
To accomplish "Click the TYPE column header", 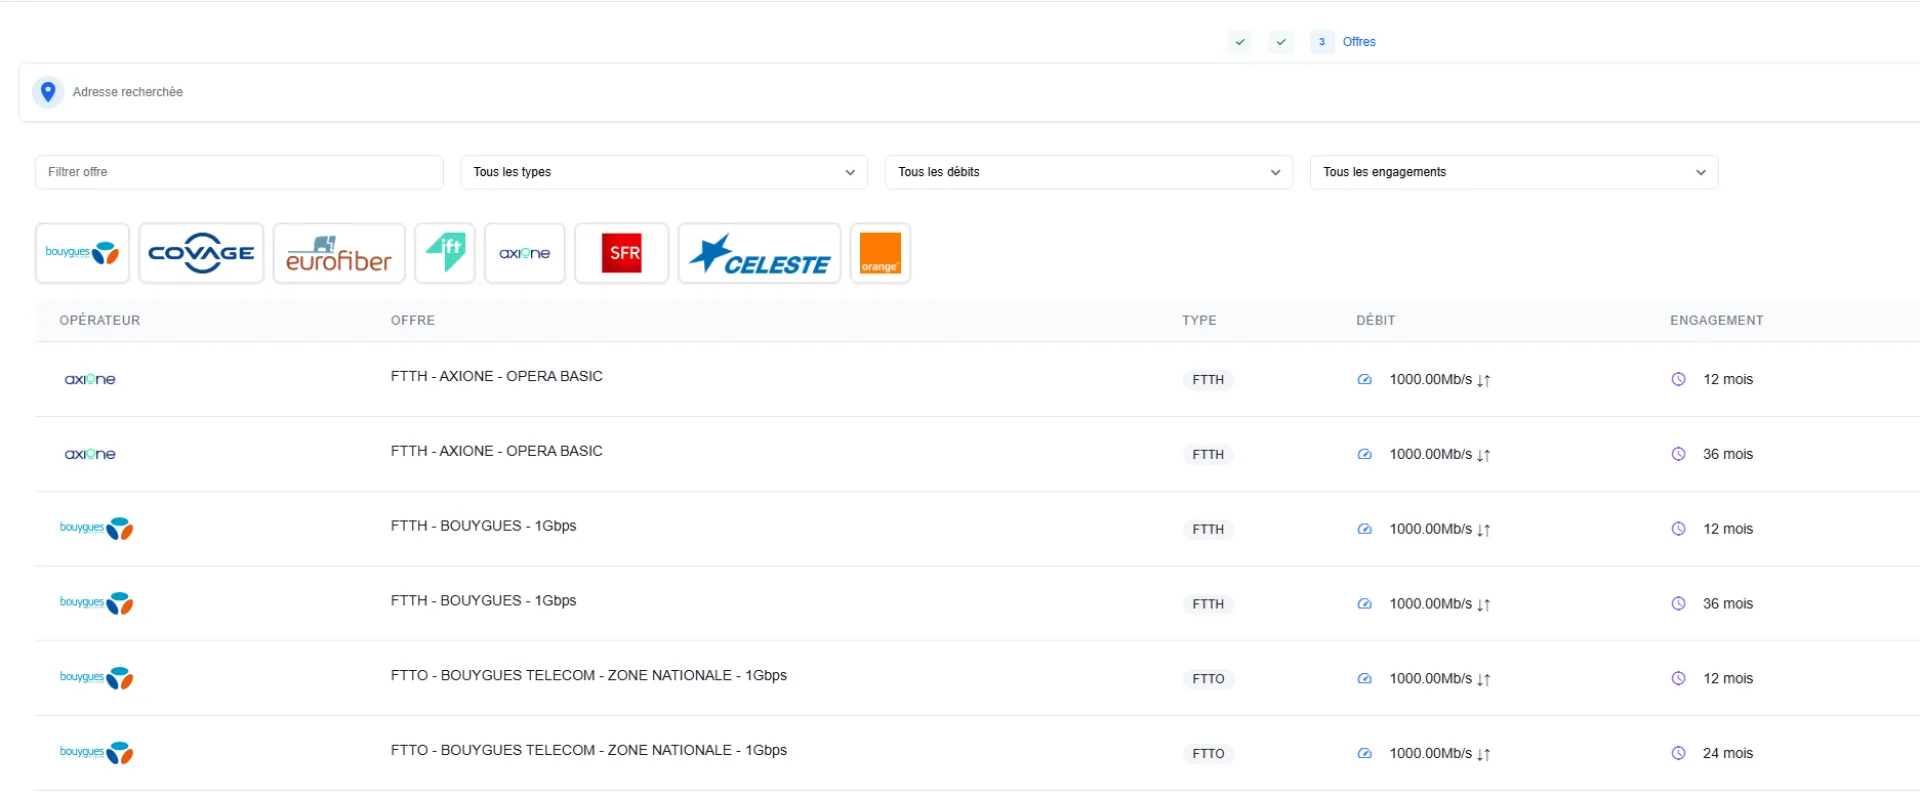I will tap(1199, 320).
